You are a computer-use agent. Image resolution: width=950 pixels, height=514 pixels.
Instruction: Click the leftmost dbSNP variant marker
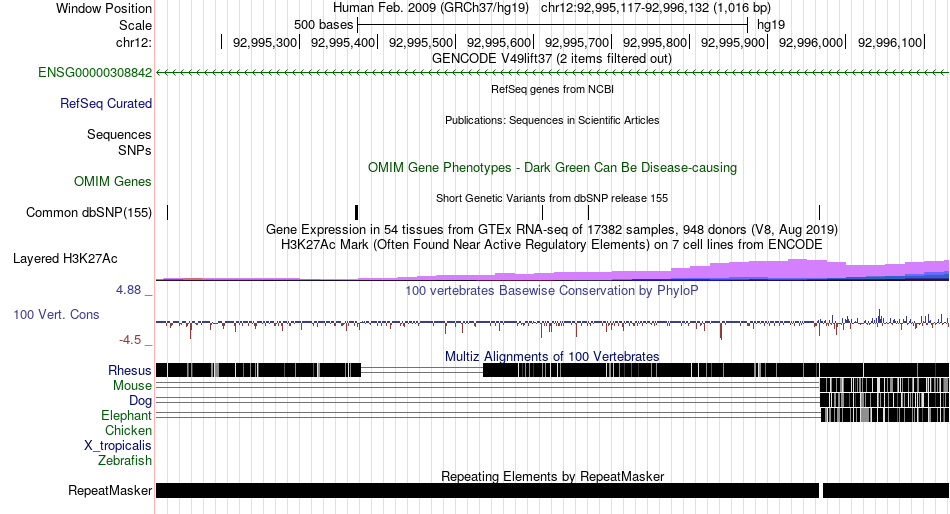168,212
